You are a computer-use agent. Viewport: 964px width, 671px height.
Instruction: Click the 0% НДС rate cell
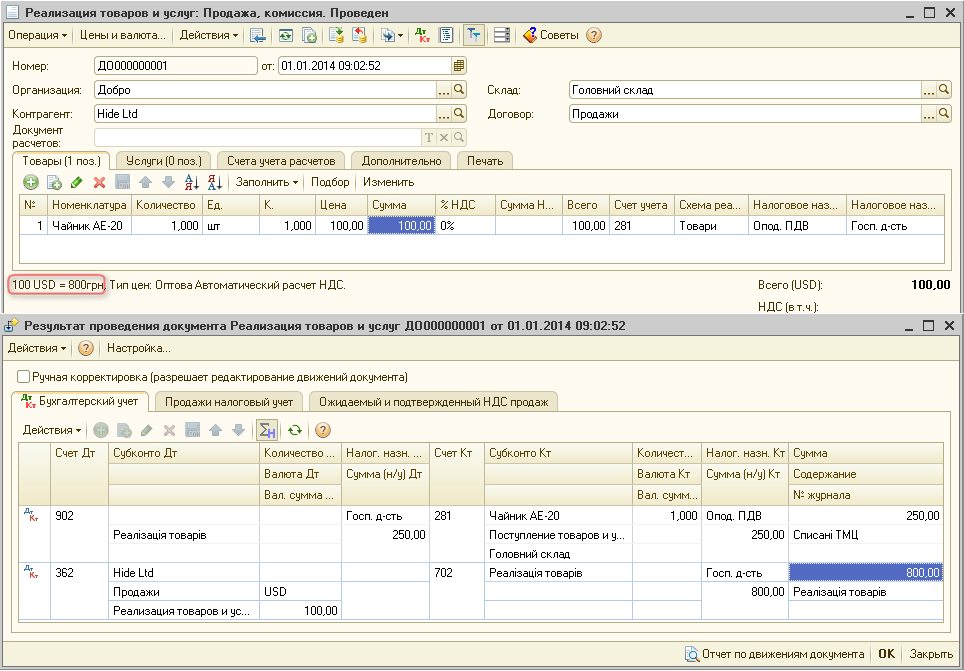click(465, 226)
